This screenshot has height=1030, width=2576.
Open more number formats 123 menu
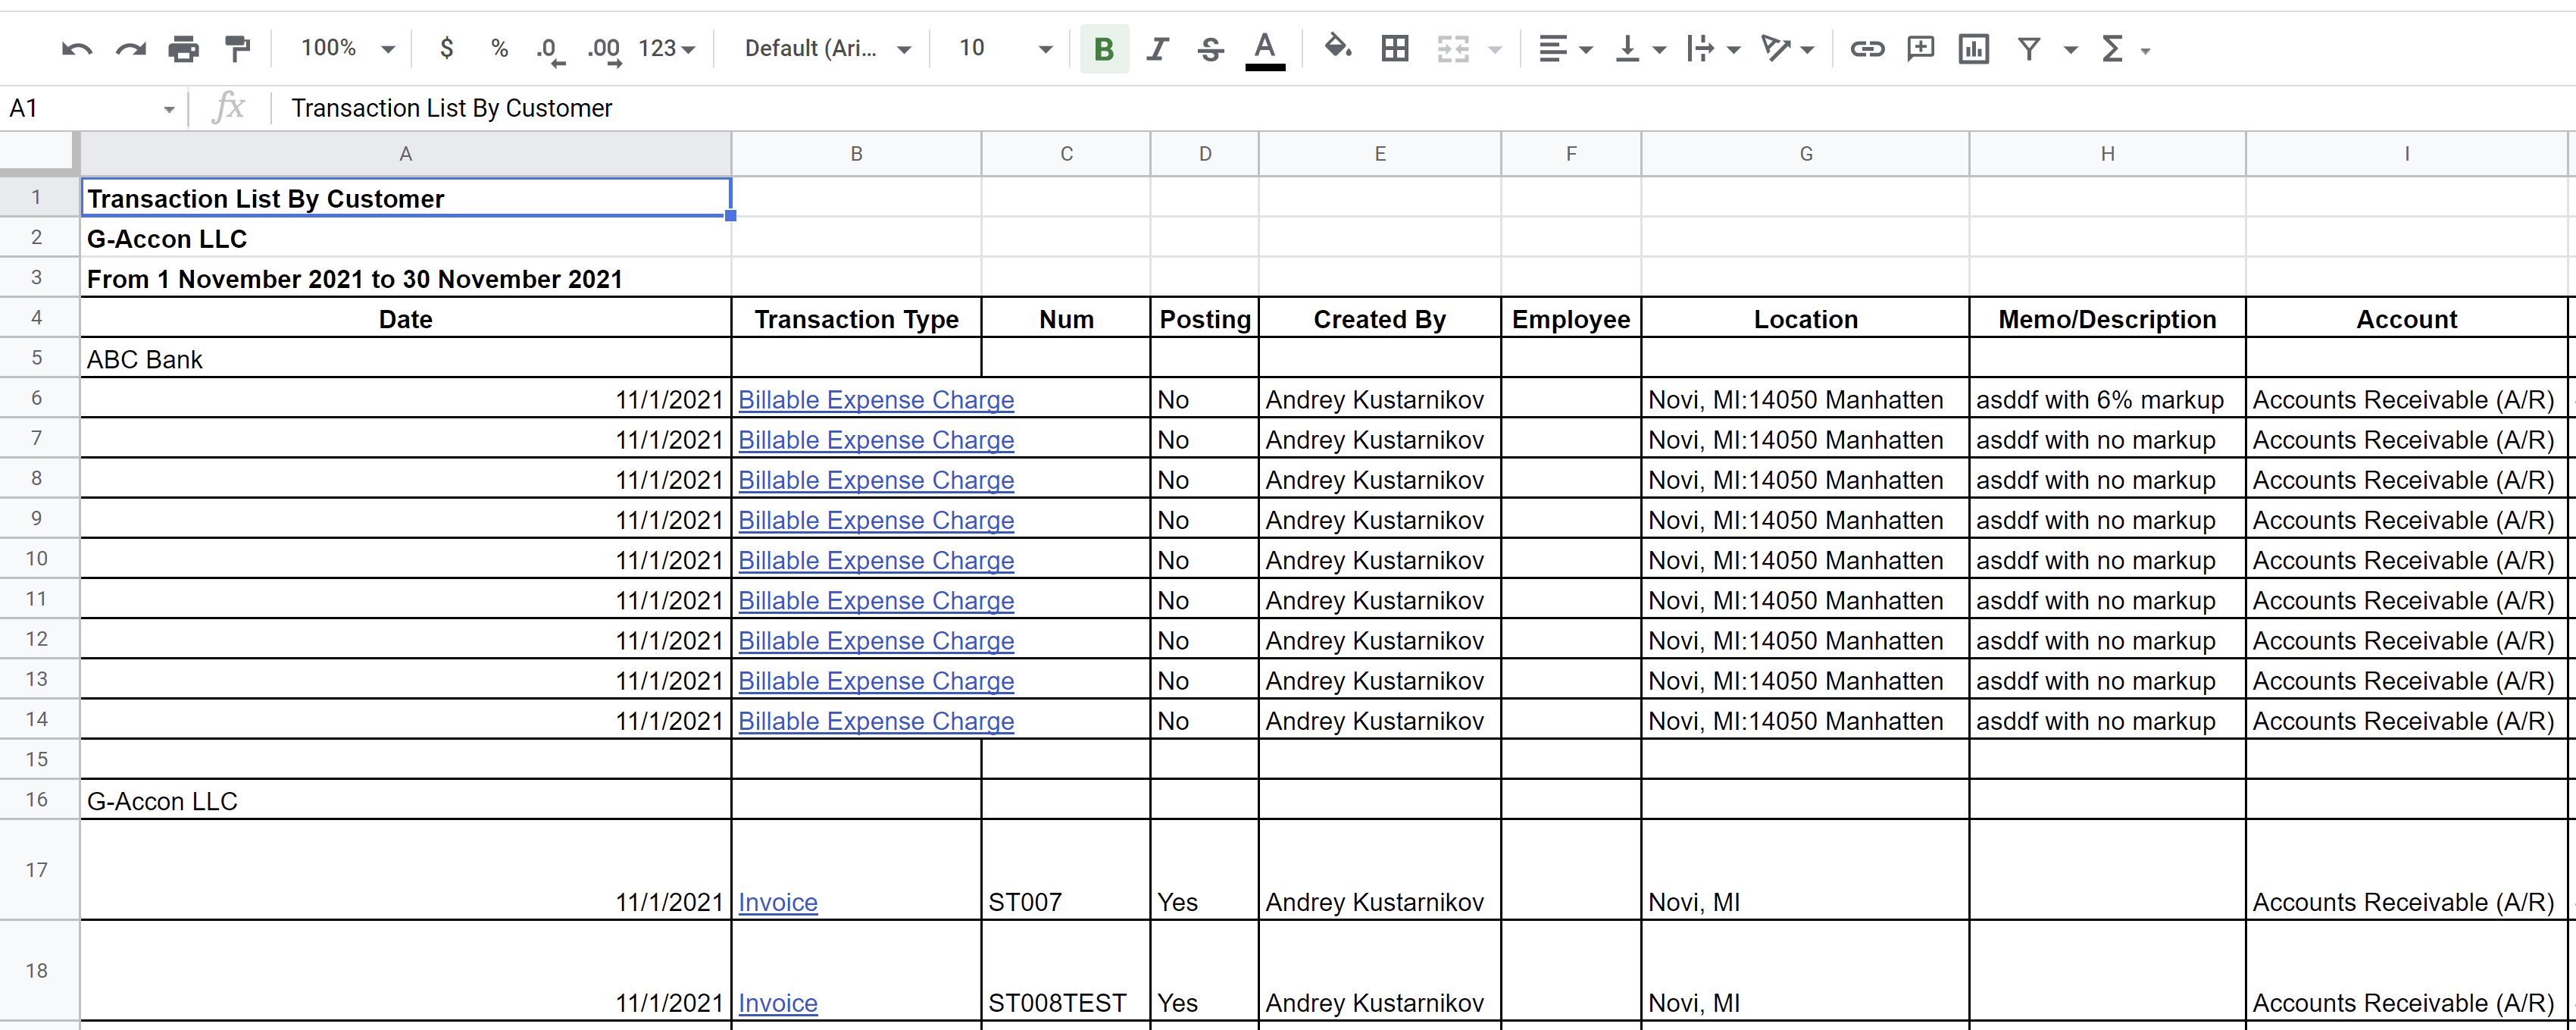(x=667, y=48)
